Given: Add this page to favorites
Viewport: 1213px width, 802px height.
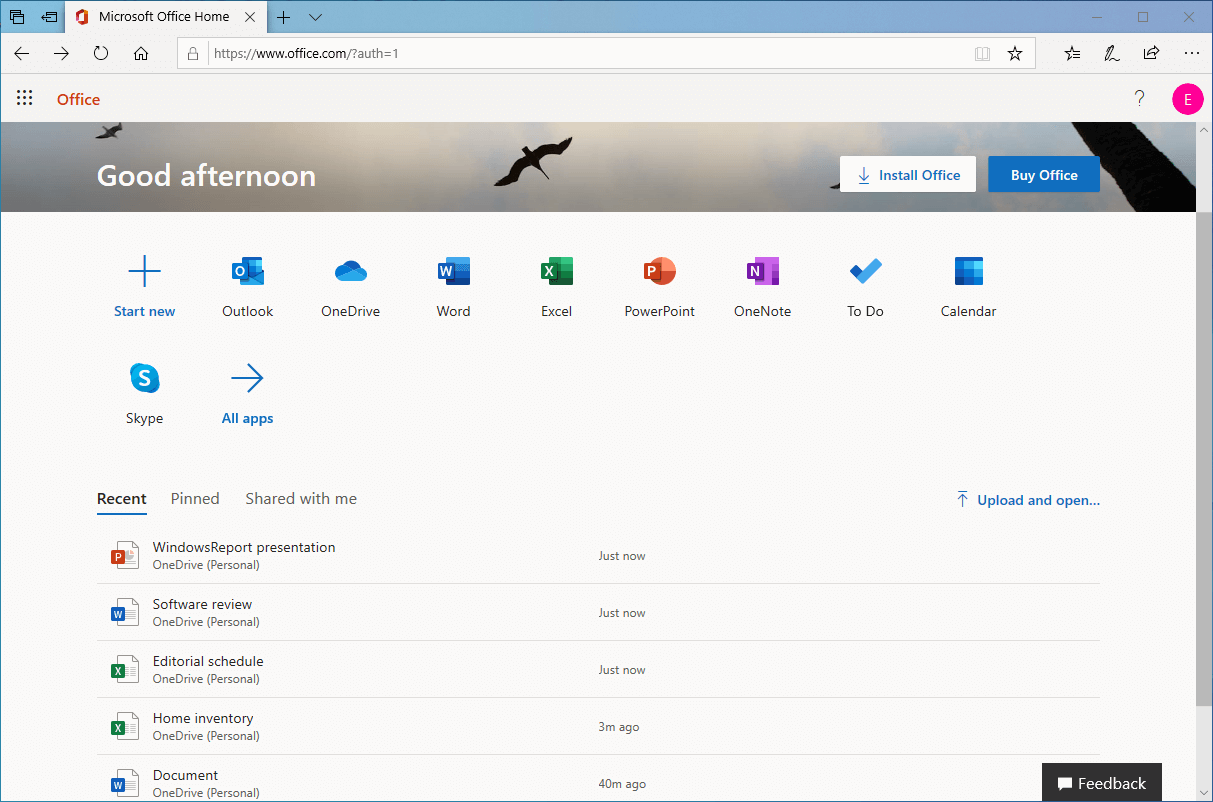Looking at the screenshot, I should tap(1015, 53).
